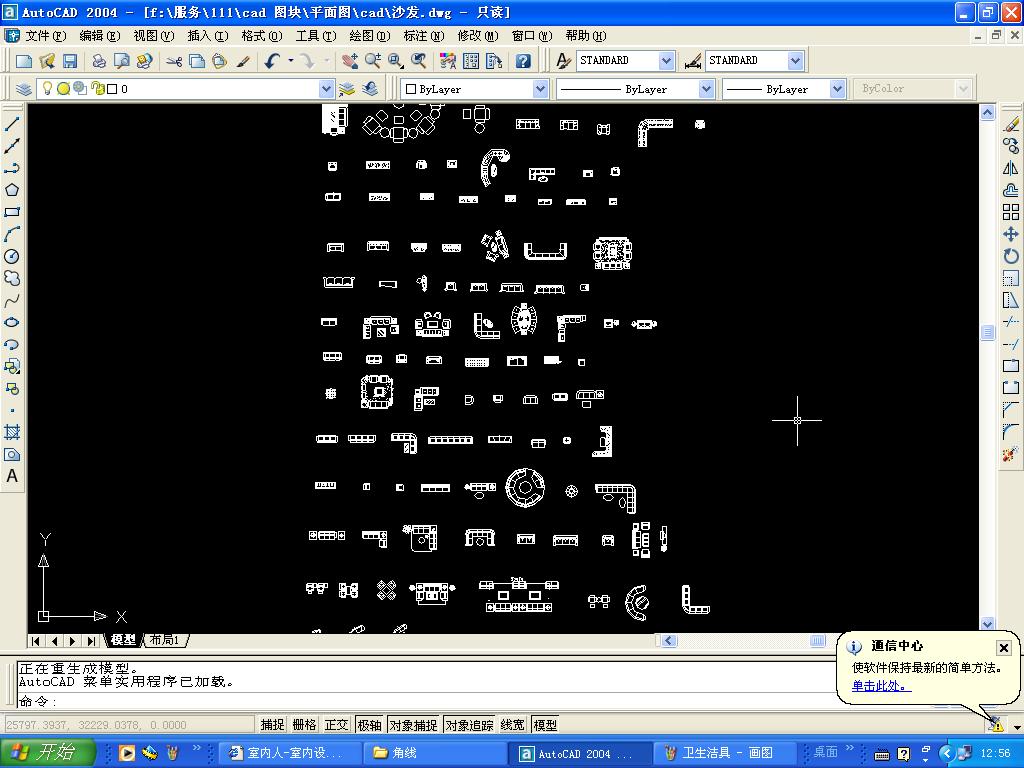Click the Offset modify tool

coord(1011,190)
